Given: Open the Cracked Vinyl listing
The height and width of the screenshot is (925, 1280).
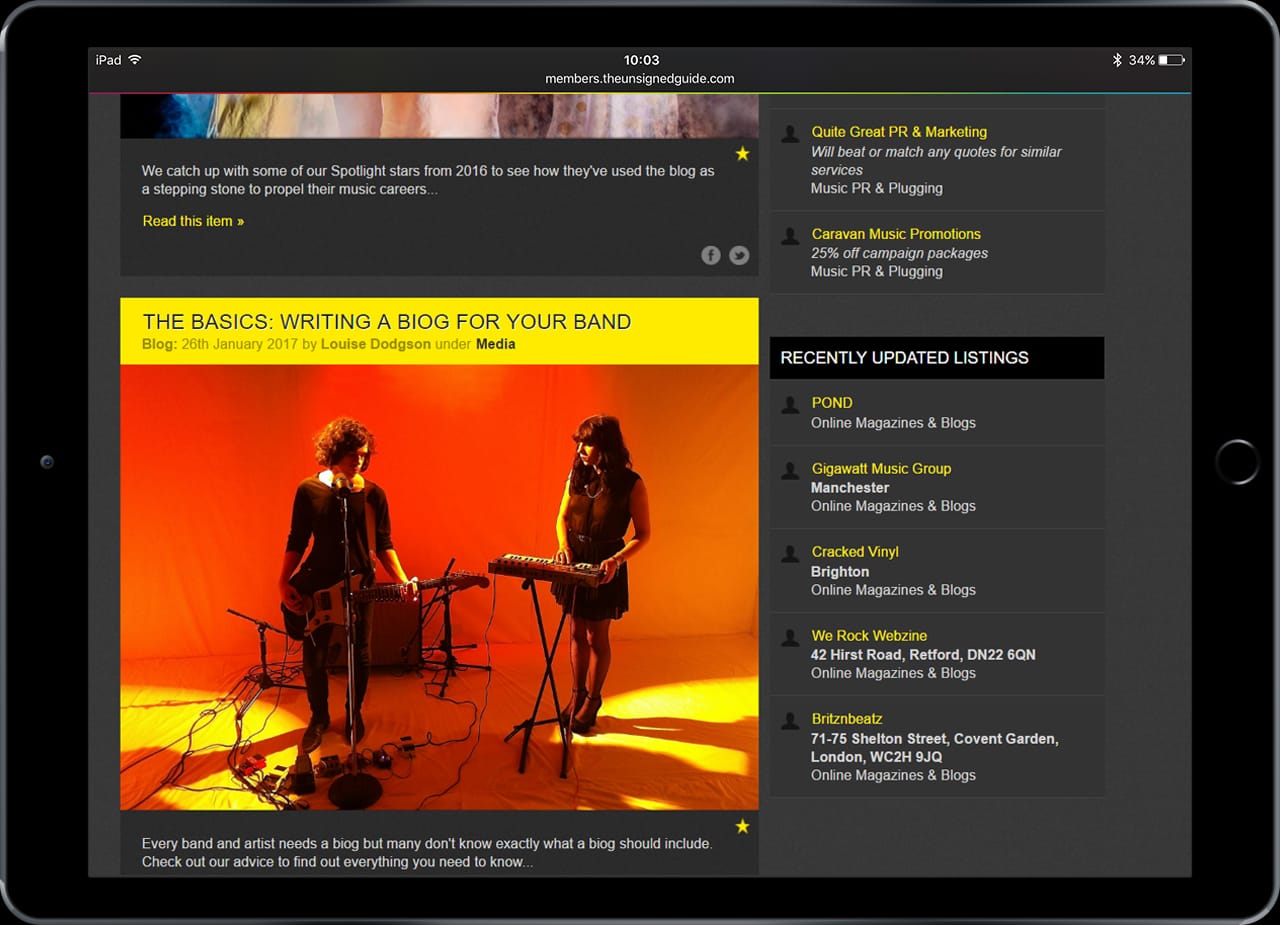Looking at the screenshot, I should 855,551.
